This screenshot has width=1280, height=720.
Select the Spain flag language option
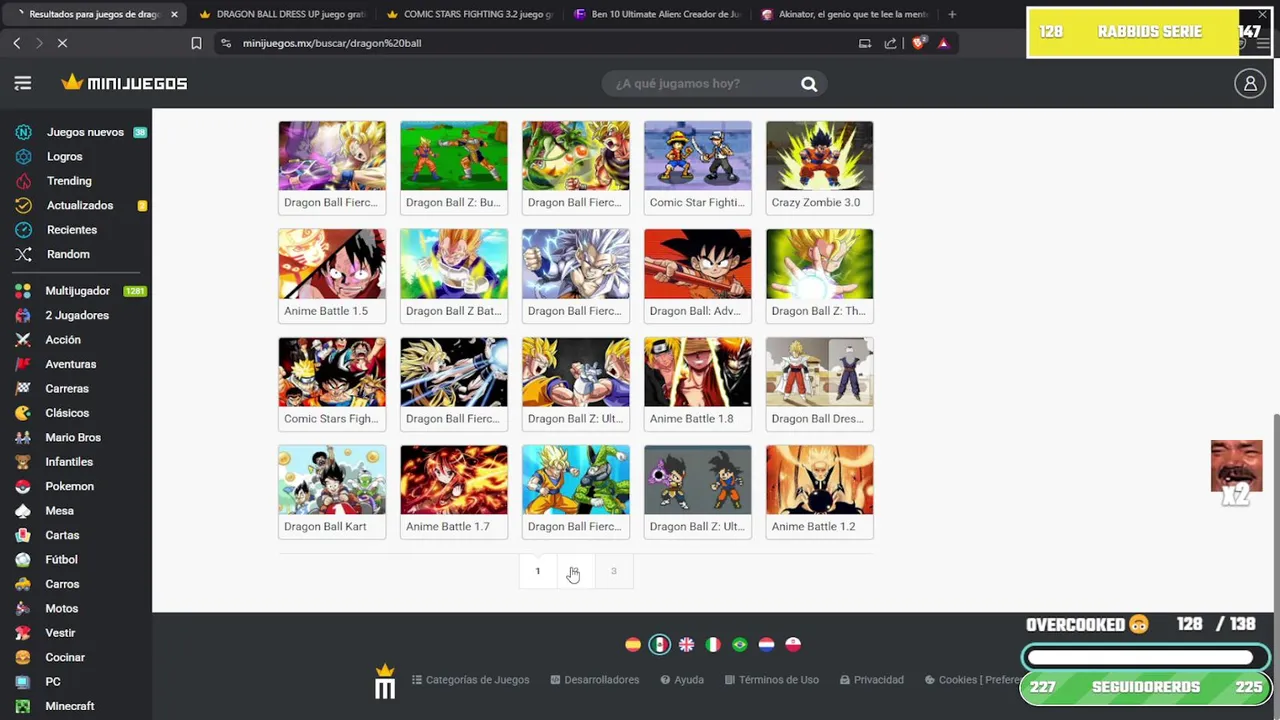633,645
